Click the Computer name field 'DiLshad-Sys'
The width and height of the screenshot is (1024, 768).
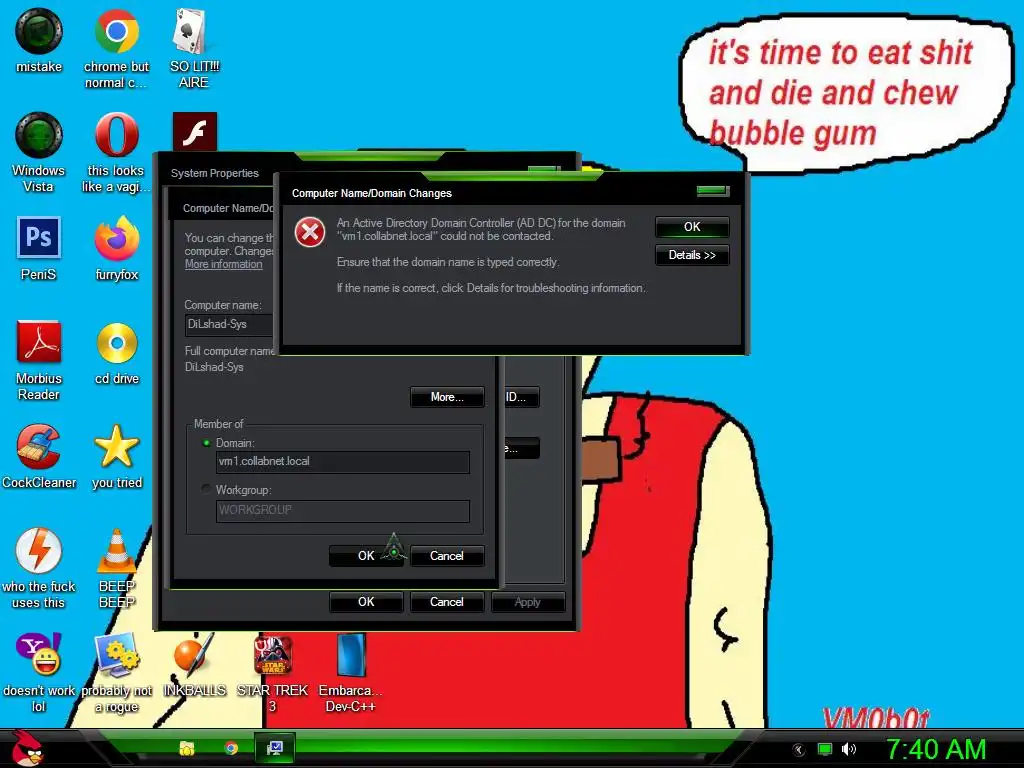click(229, 324)
